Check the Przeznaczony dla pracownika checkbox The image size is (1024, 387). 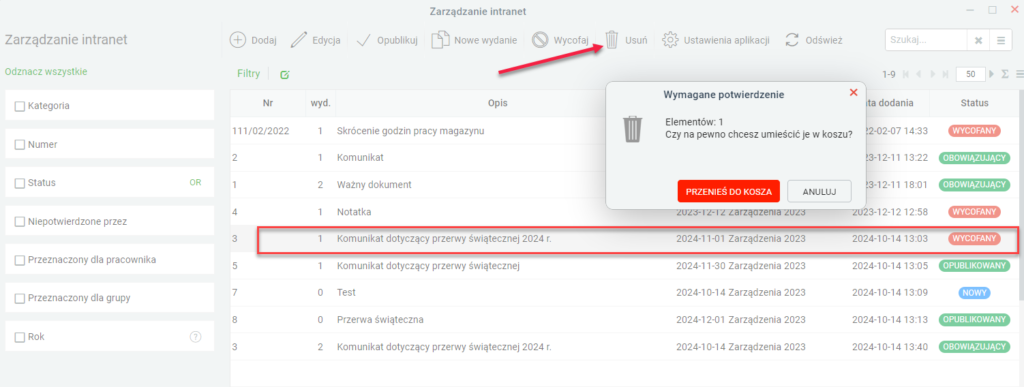tap(20, 260)
